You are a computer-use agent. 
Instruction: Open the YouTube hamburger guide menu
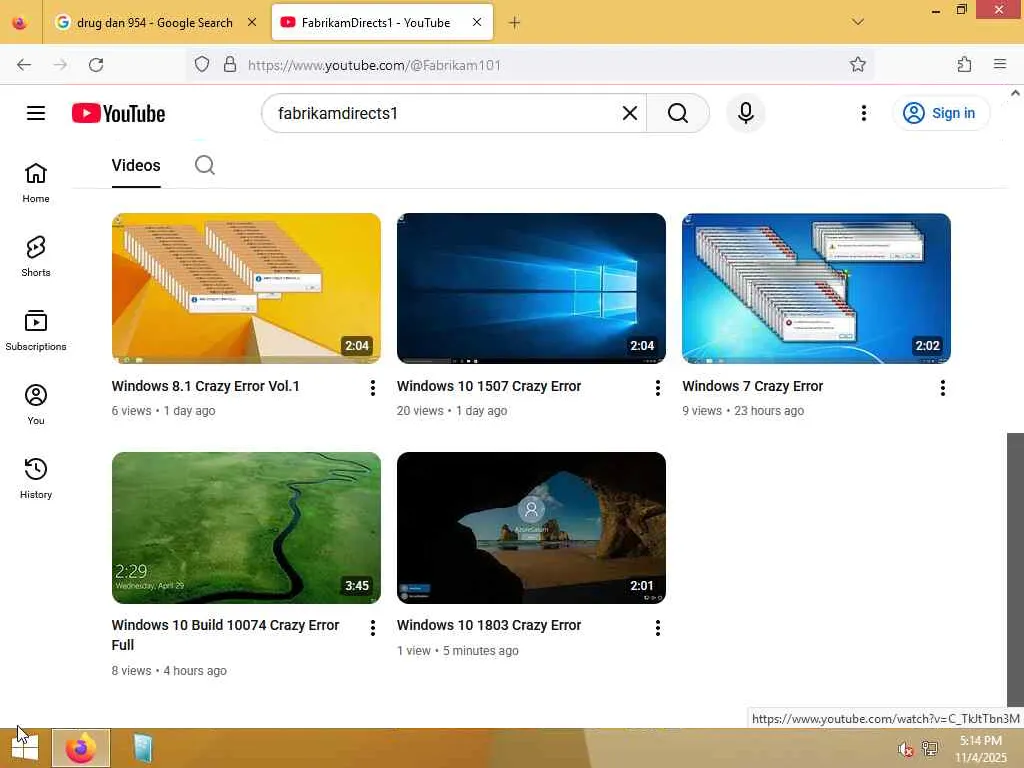point(36,113)
